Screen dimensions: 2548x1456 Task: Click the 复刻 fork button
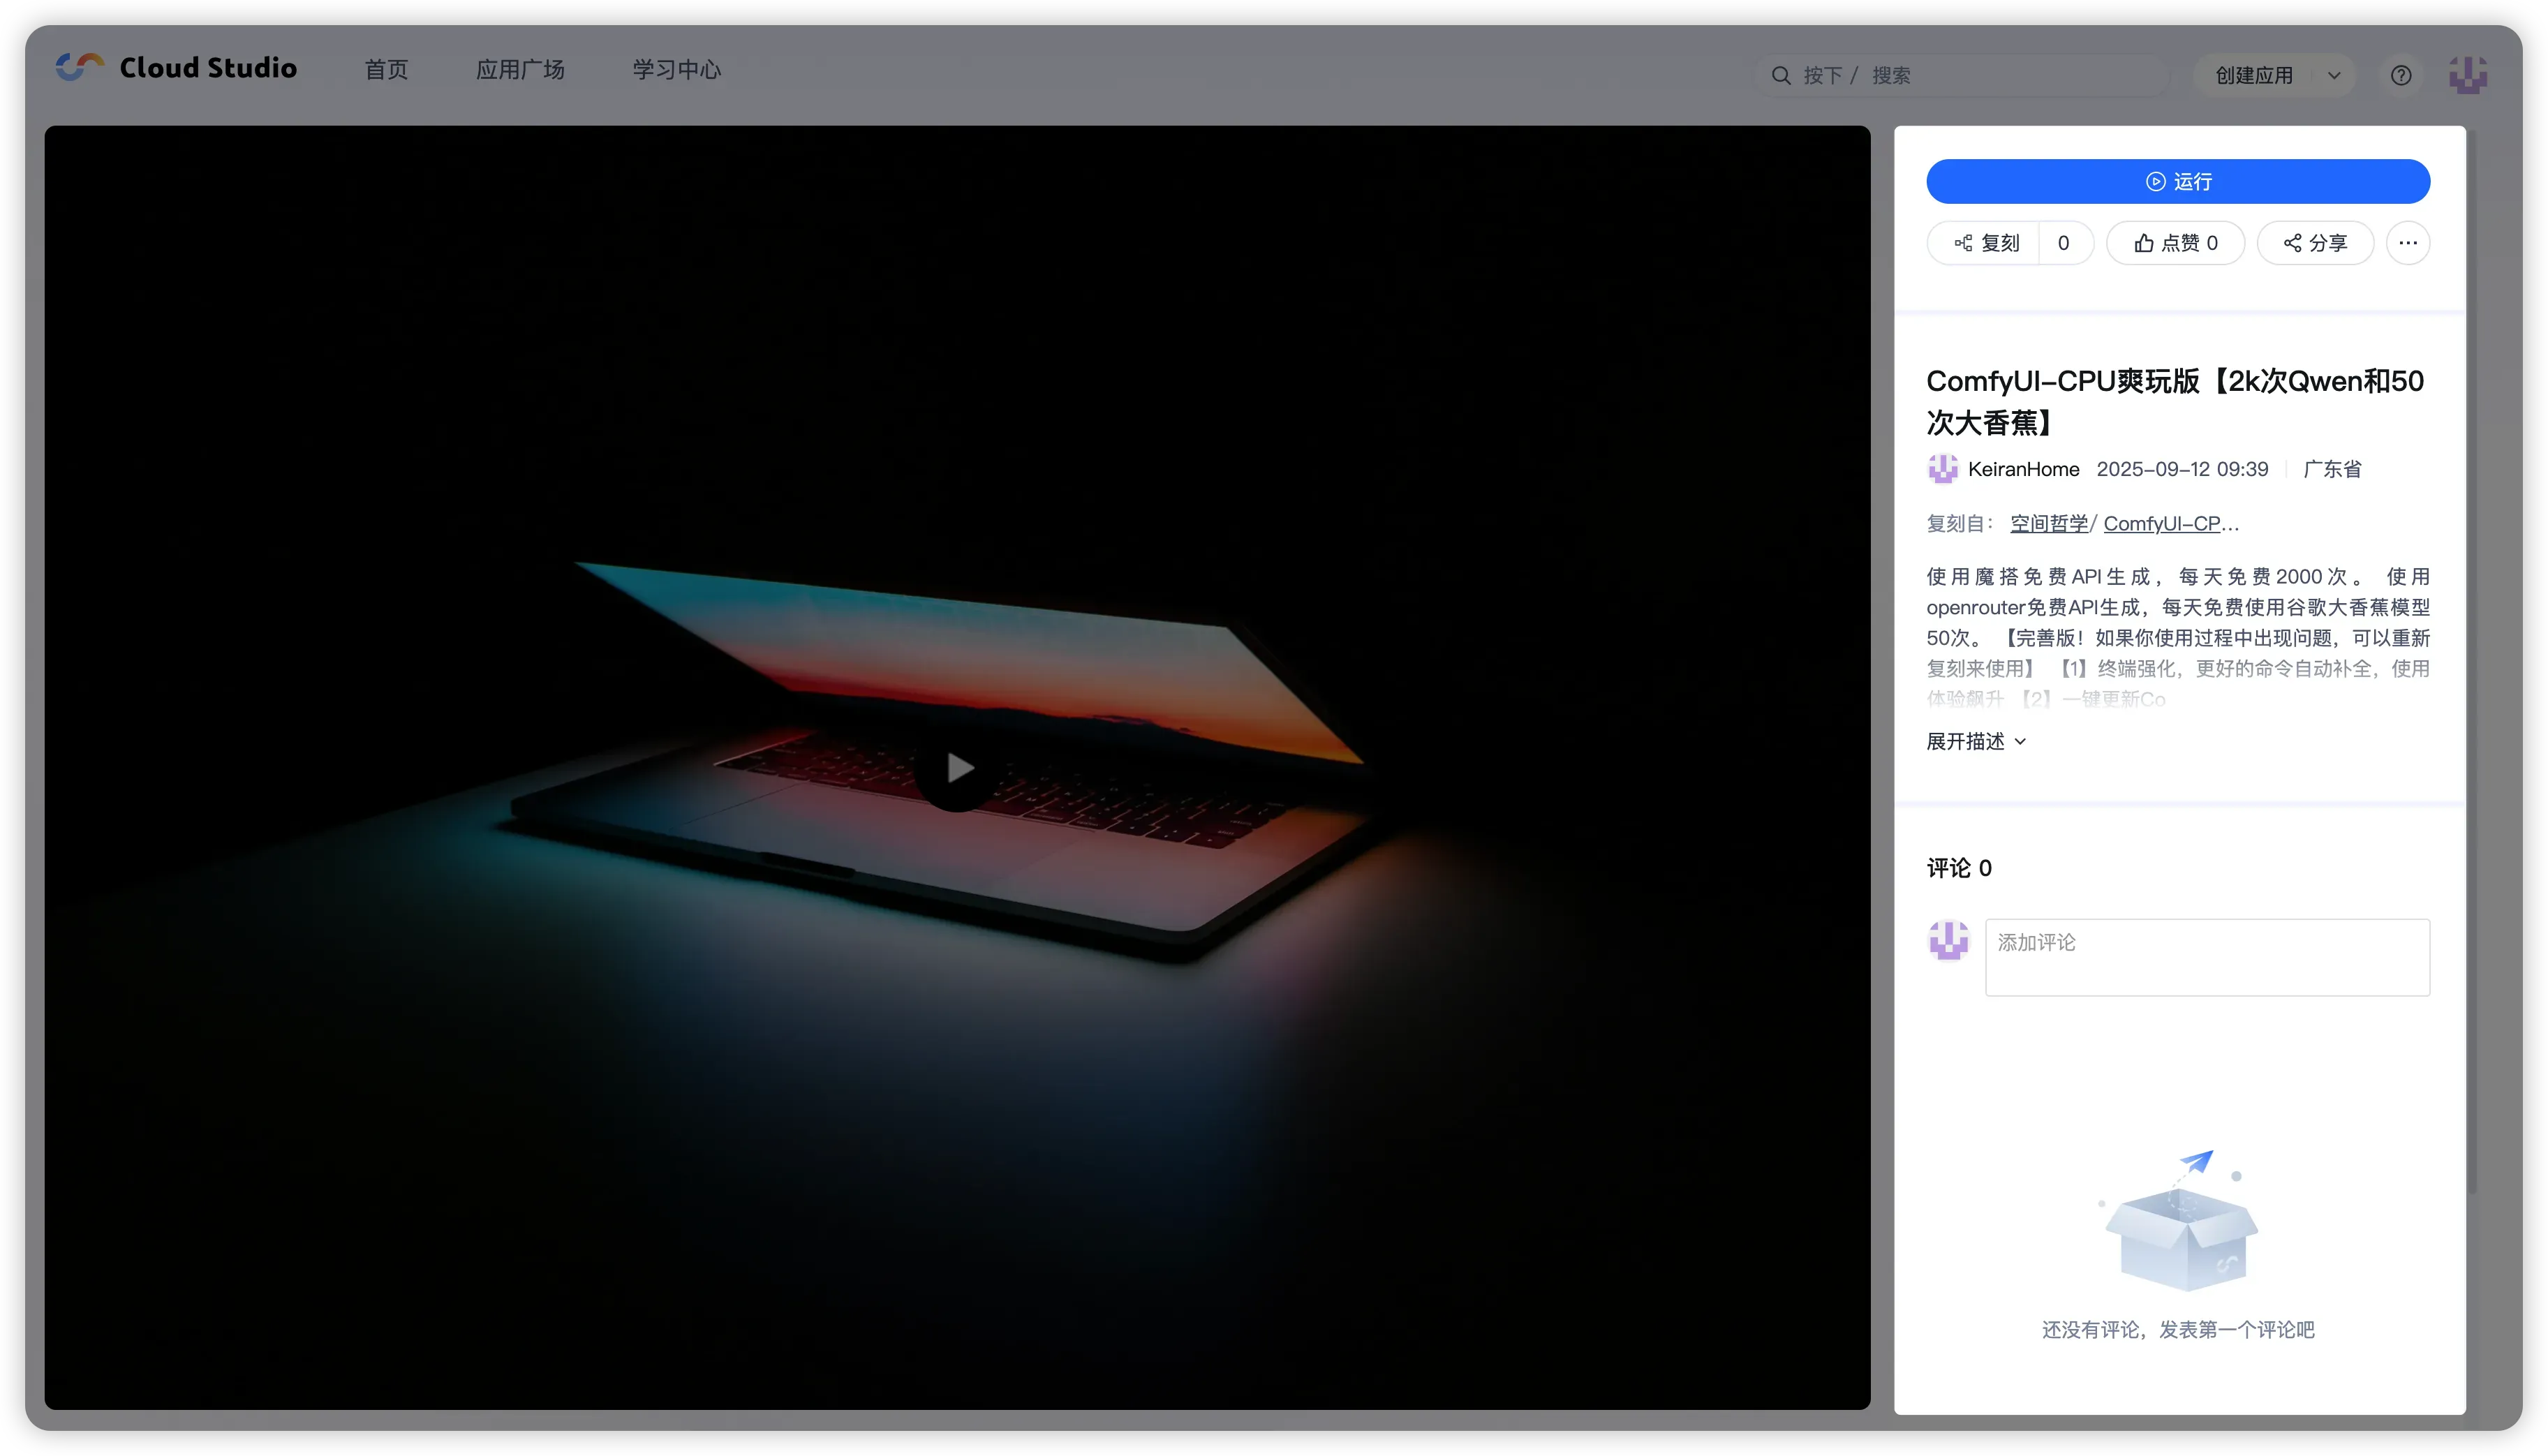1985,243
